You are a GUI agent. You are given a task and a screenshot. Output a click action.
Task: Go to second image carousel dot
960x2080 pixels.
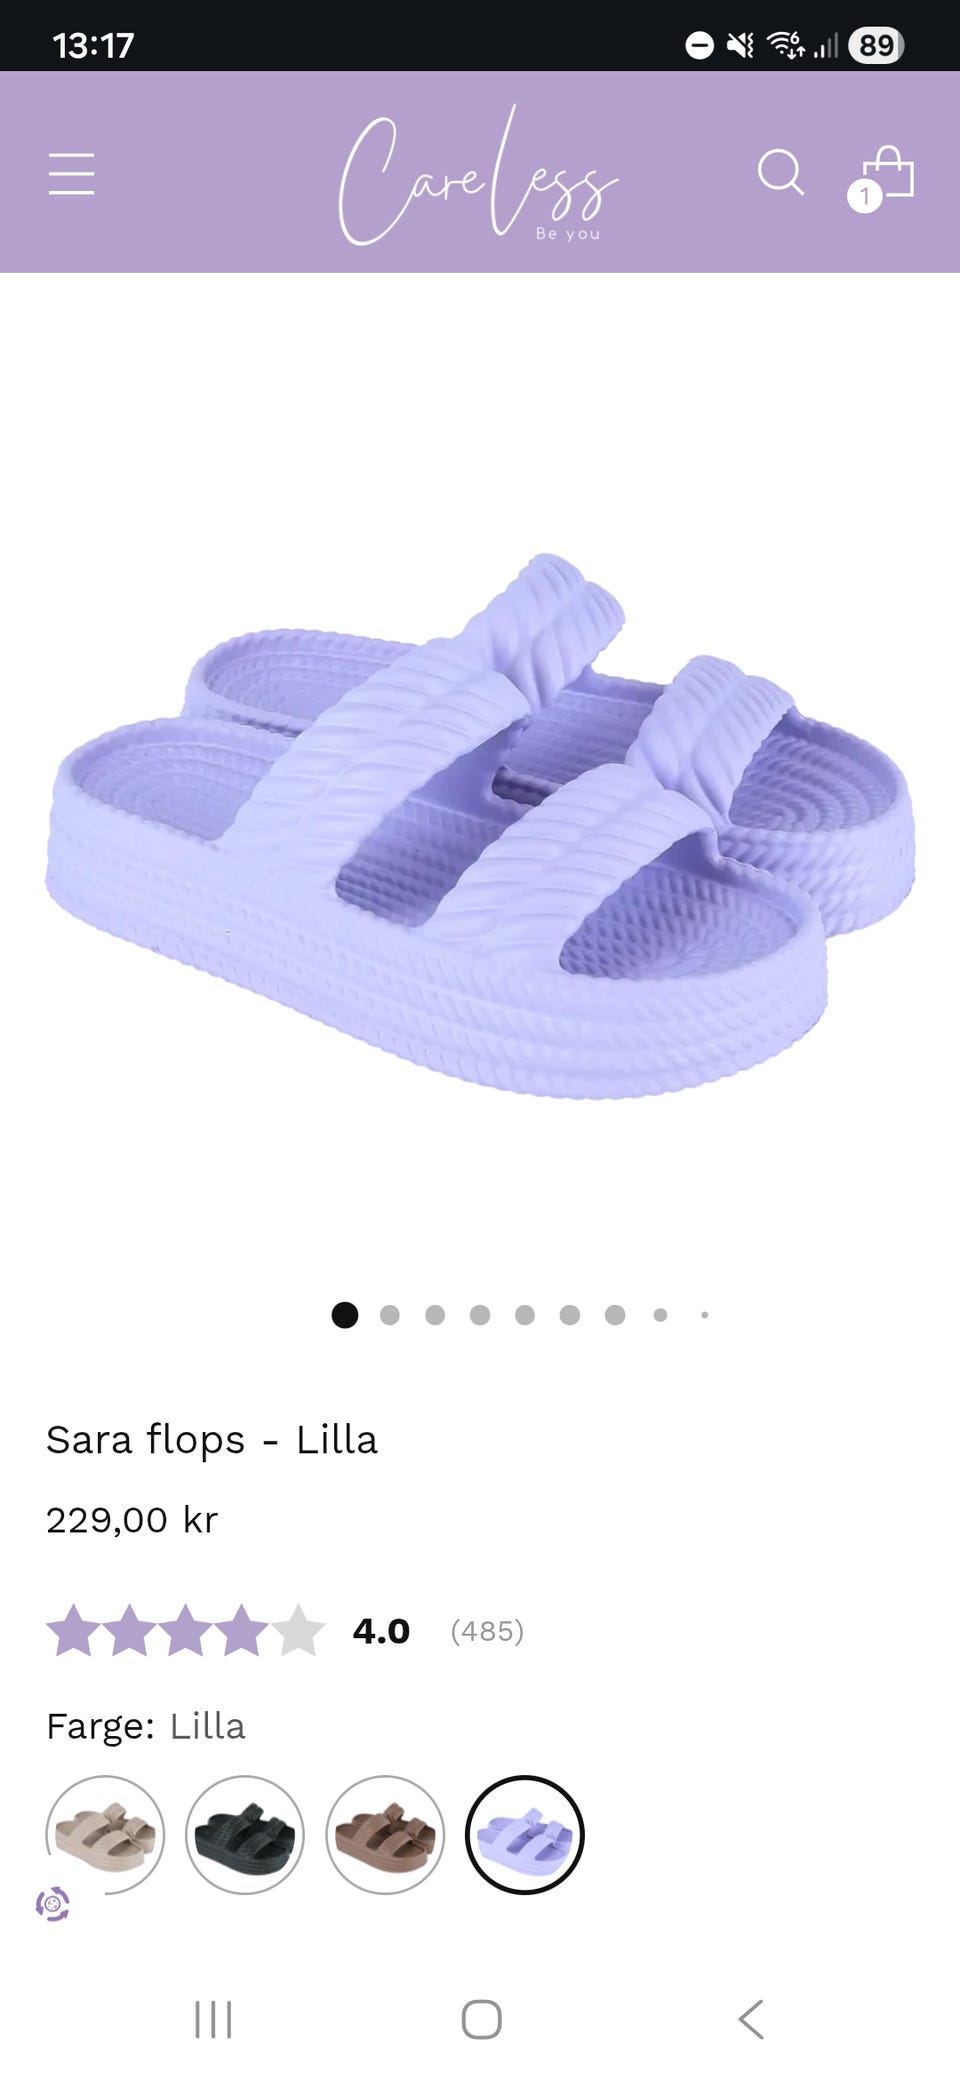pos(390,1315)
